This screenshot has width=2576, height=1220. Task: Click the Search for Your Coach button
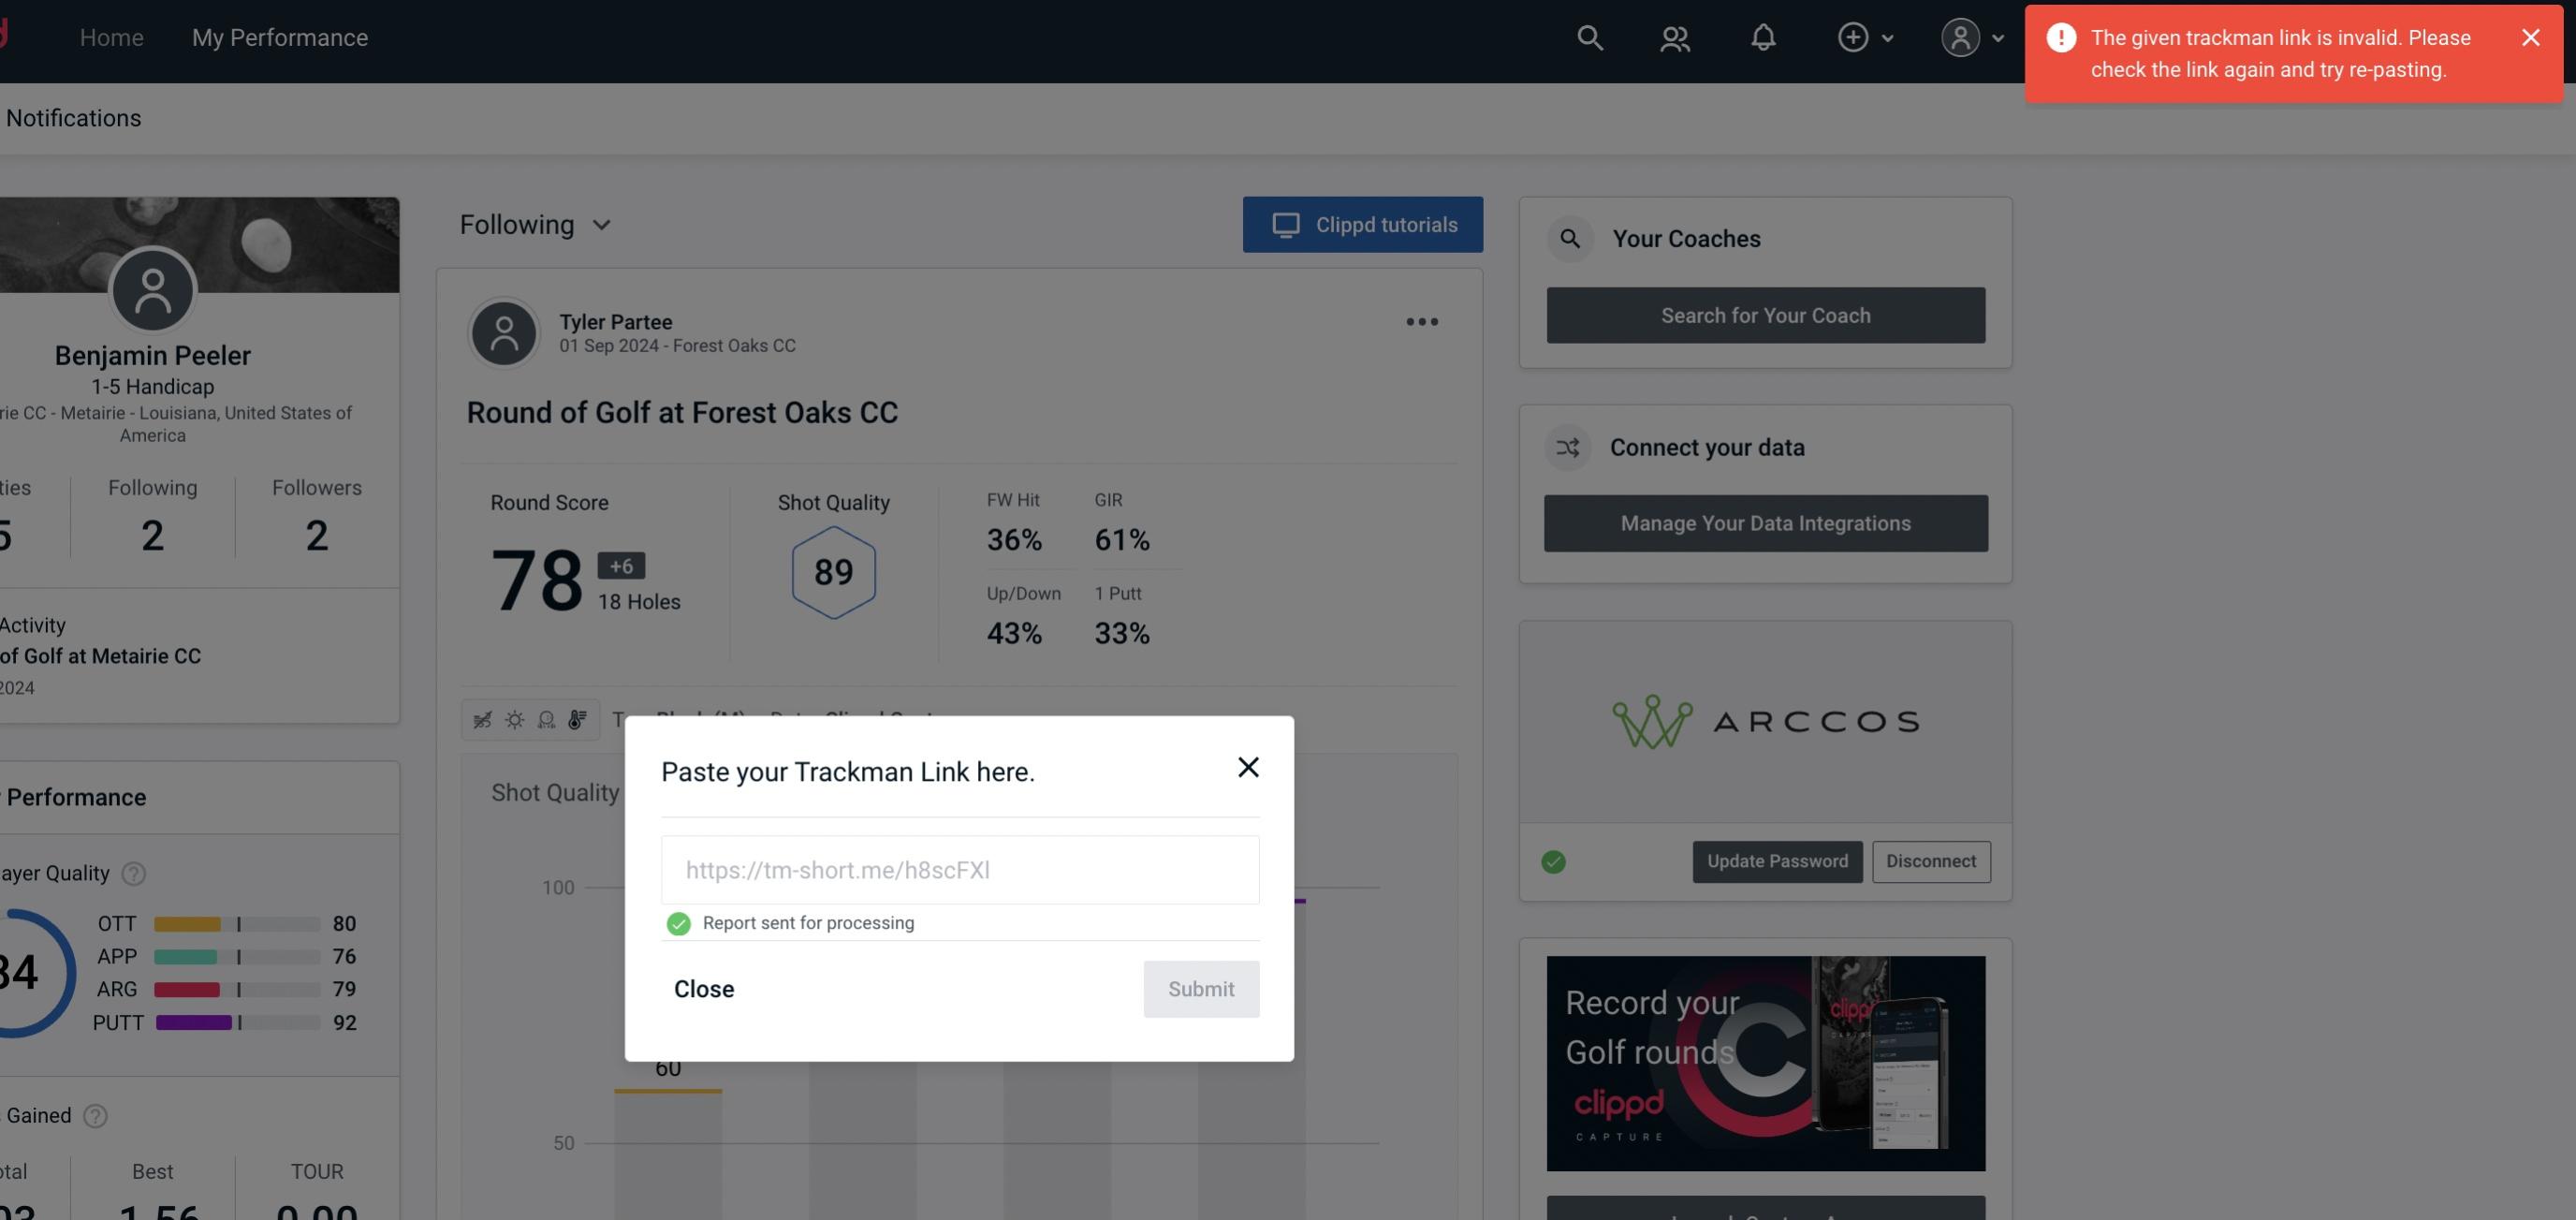[x=1766, y=316]
